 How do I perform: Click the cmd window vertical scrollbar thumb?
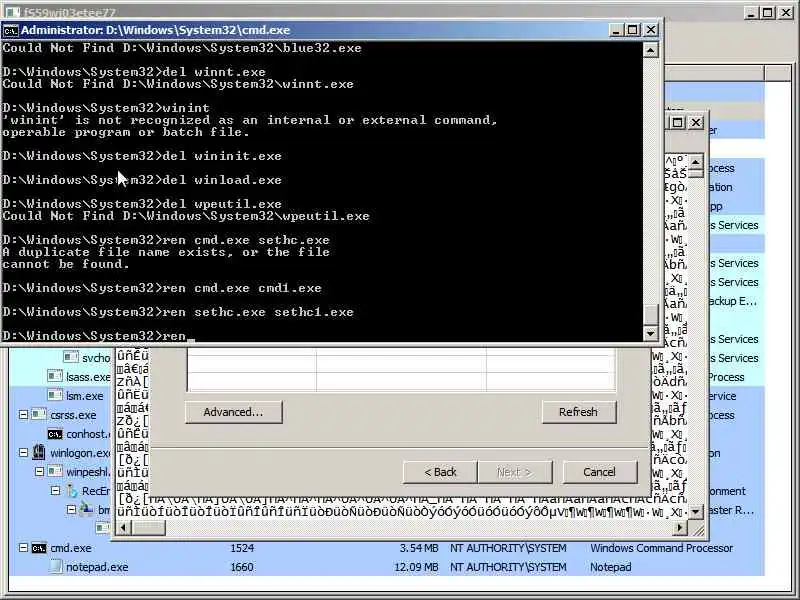[651, 315]
